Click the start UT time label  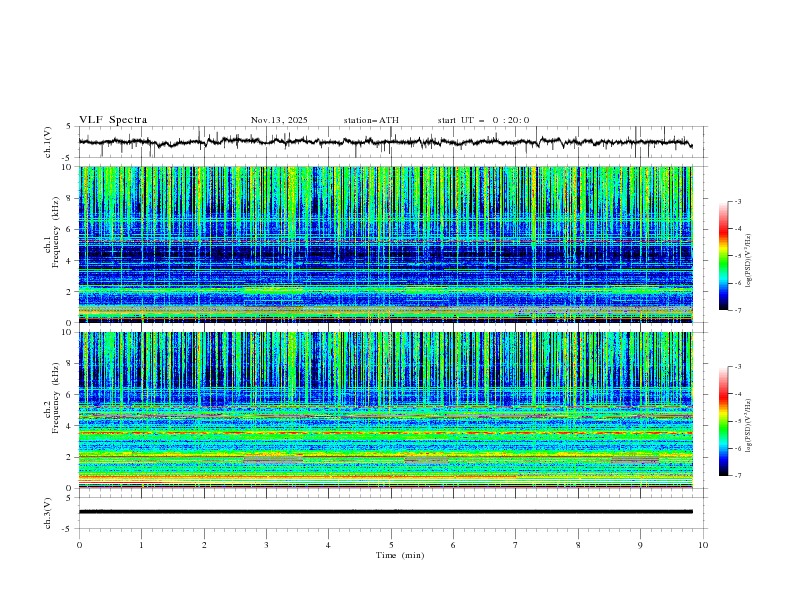point(483,120)
